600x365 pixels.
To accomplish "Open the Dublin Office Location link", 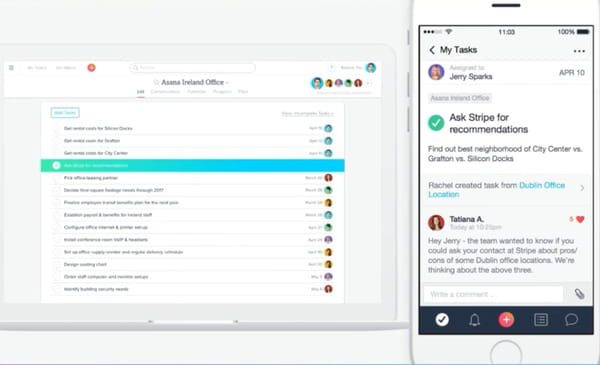I will [x=497, y=190].
